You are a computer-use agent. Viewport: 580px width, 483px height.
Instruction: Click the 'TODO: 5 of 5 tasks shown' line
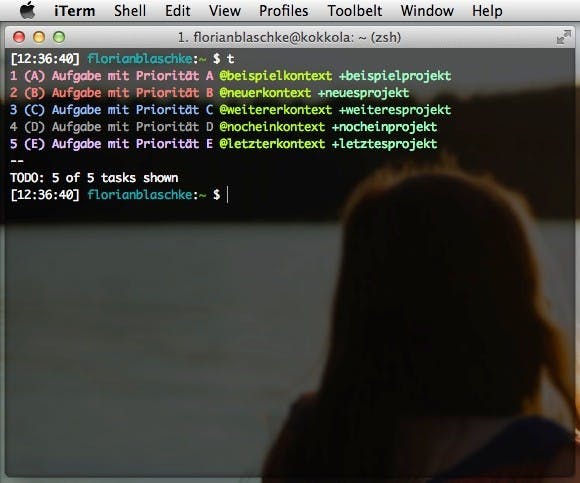pos(94,178)
